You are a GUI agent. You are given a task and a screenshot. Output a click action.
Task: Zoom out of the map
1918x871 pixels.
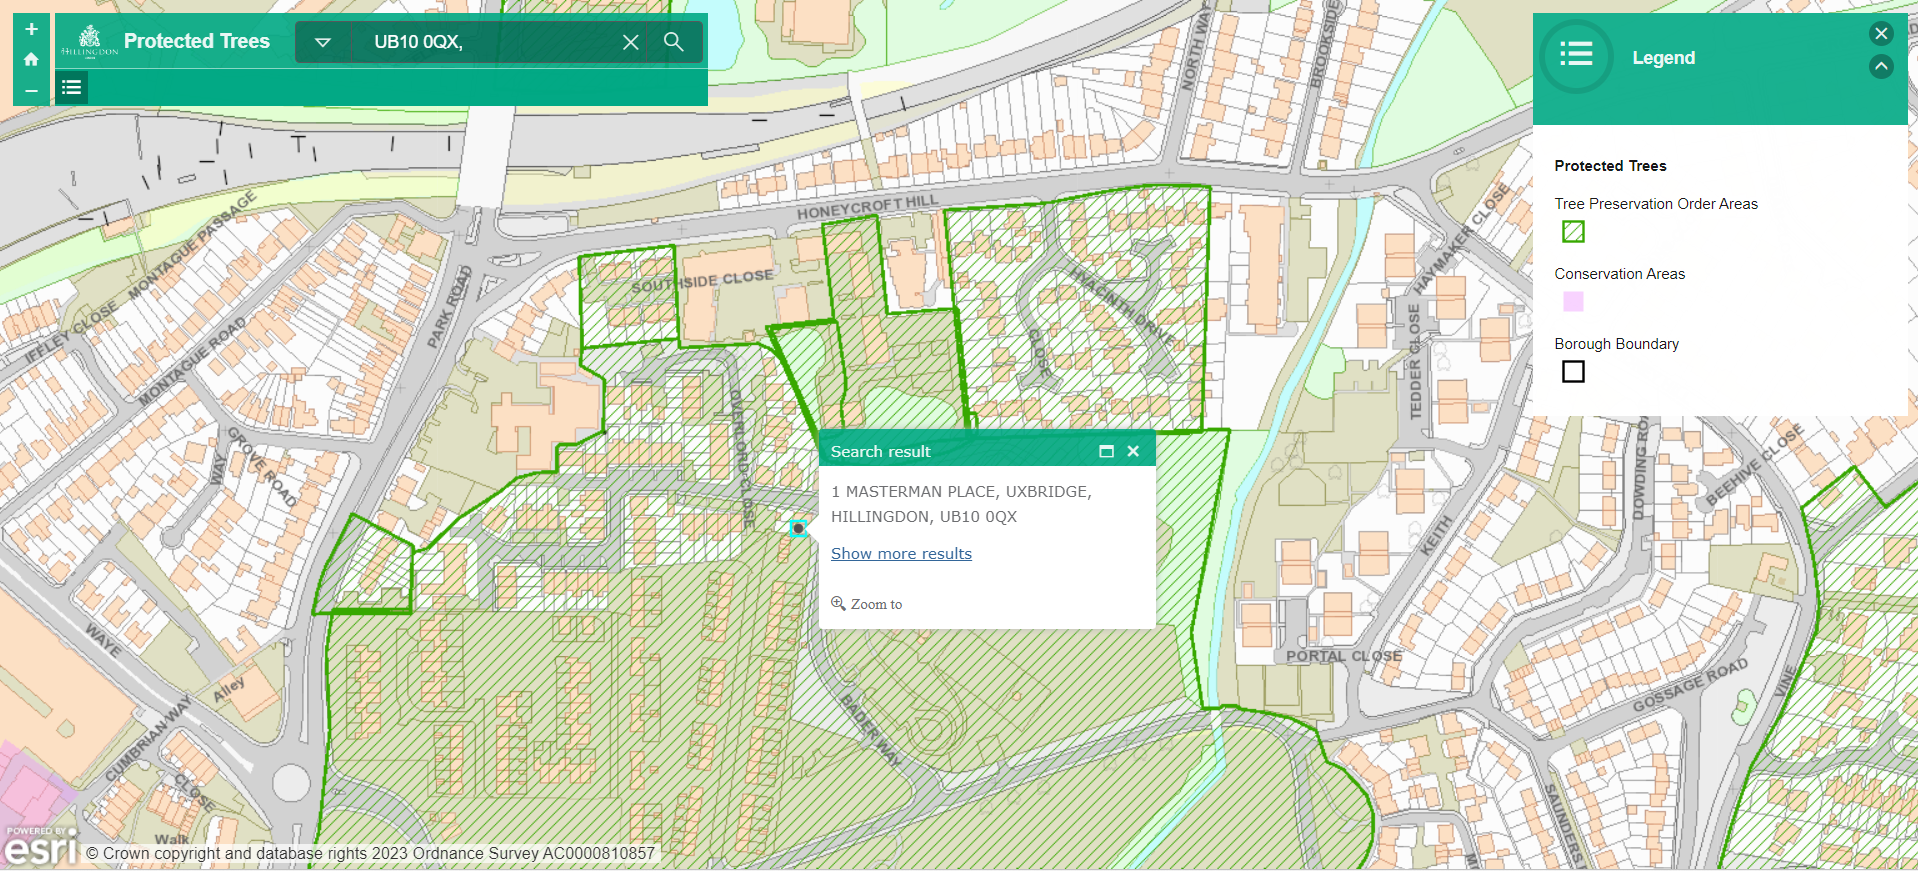[x=31, y=90]
